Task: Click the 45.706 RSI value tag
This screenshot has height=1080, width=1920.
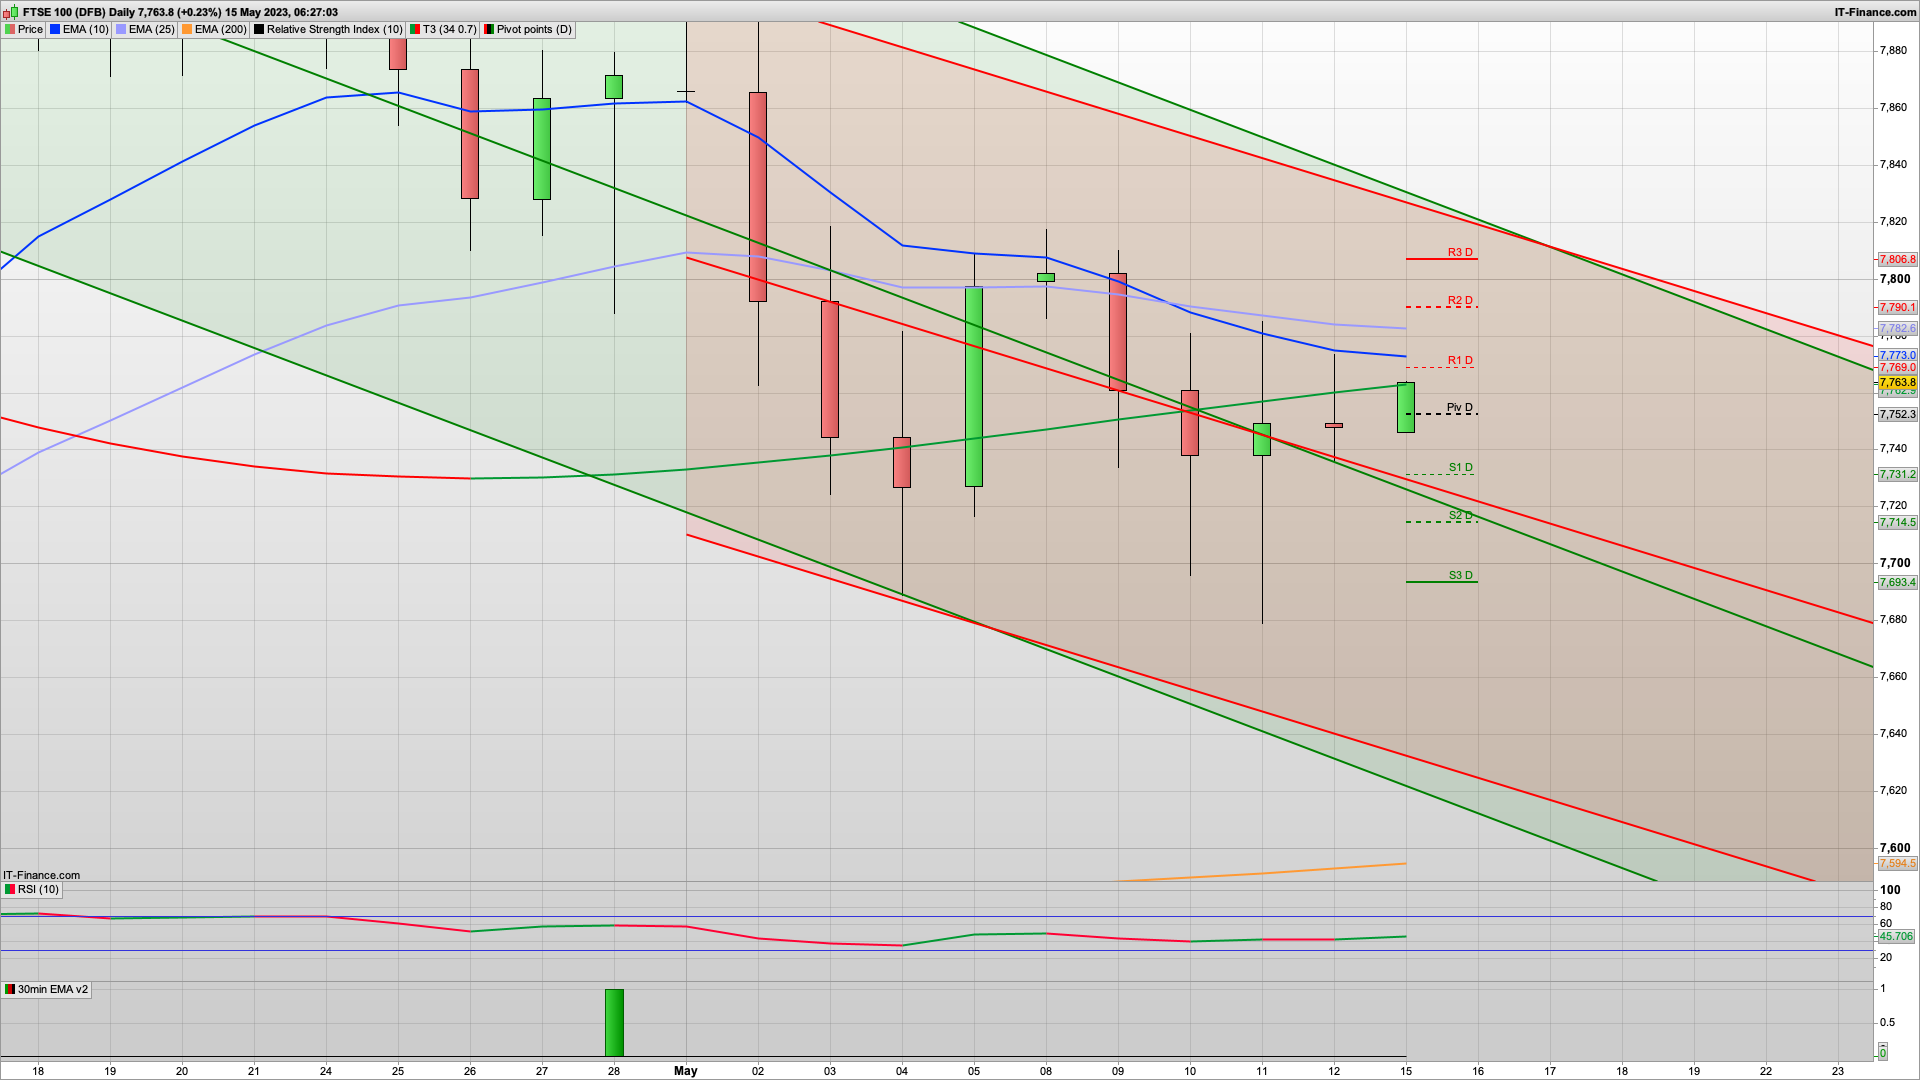Action: coord(1895,936)
